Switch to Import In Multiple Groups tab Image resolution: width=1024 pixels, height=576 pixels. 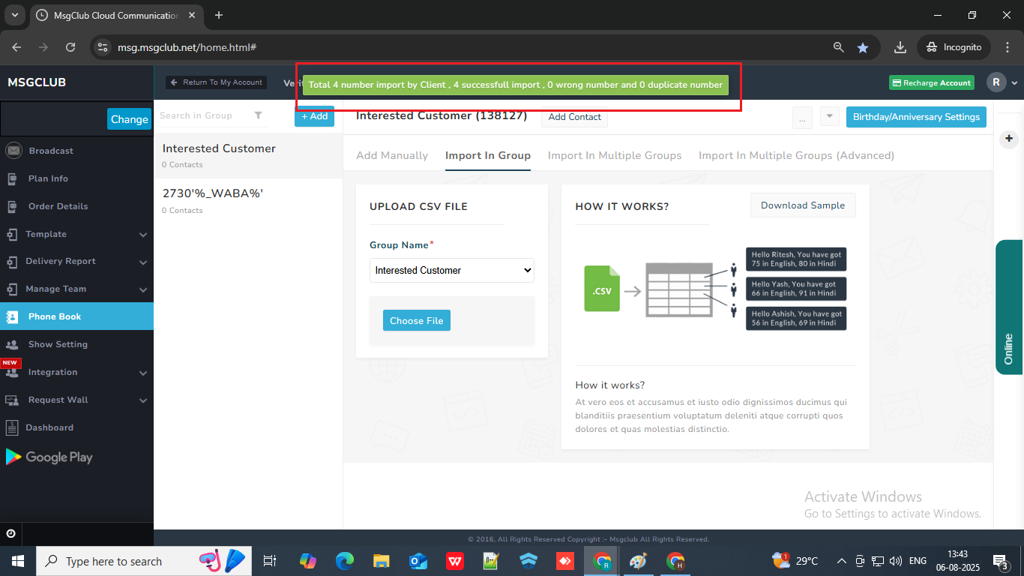pyautogui.click(x=615, y=155)
